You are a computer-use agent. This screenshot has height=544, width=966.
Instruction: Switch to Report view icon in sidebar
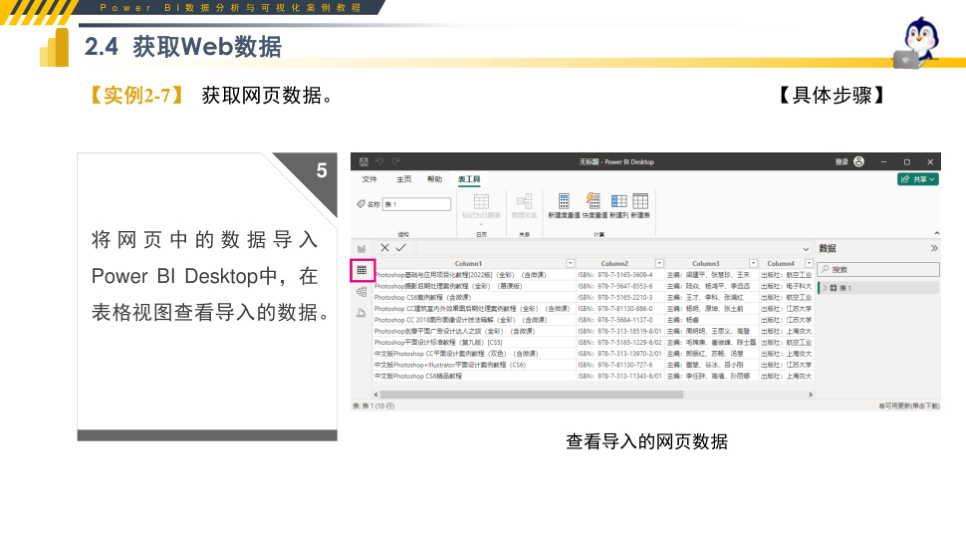[362, 249]
